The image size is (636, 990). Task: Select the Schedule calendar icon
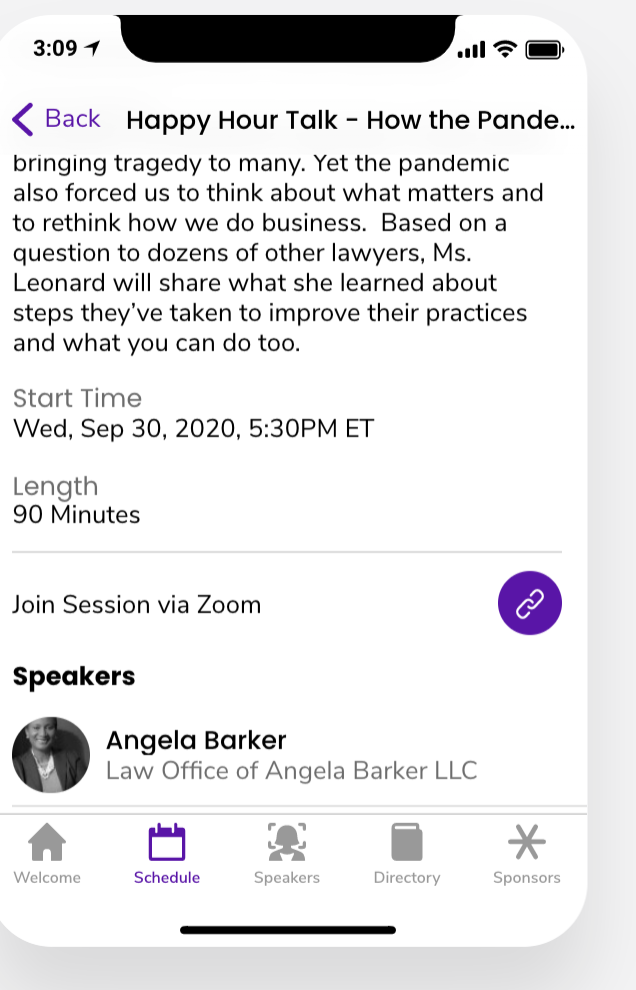point(167,842)
